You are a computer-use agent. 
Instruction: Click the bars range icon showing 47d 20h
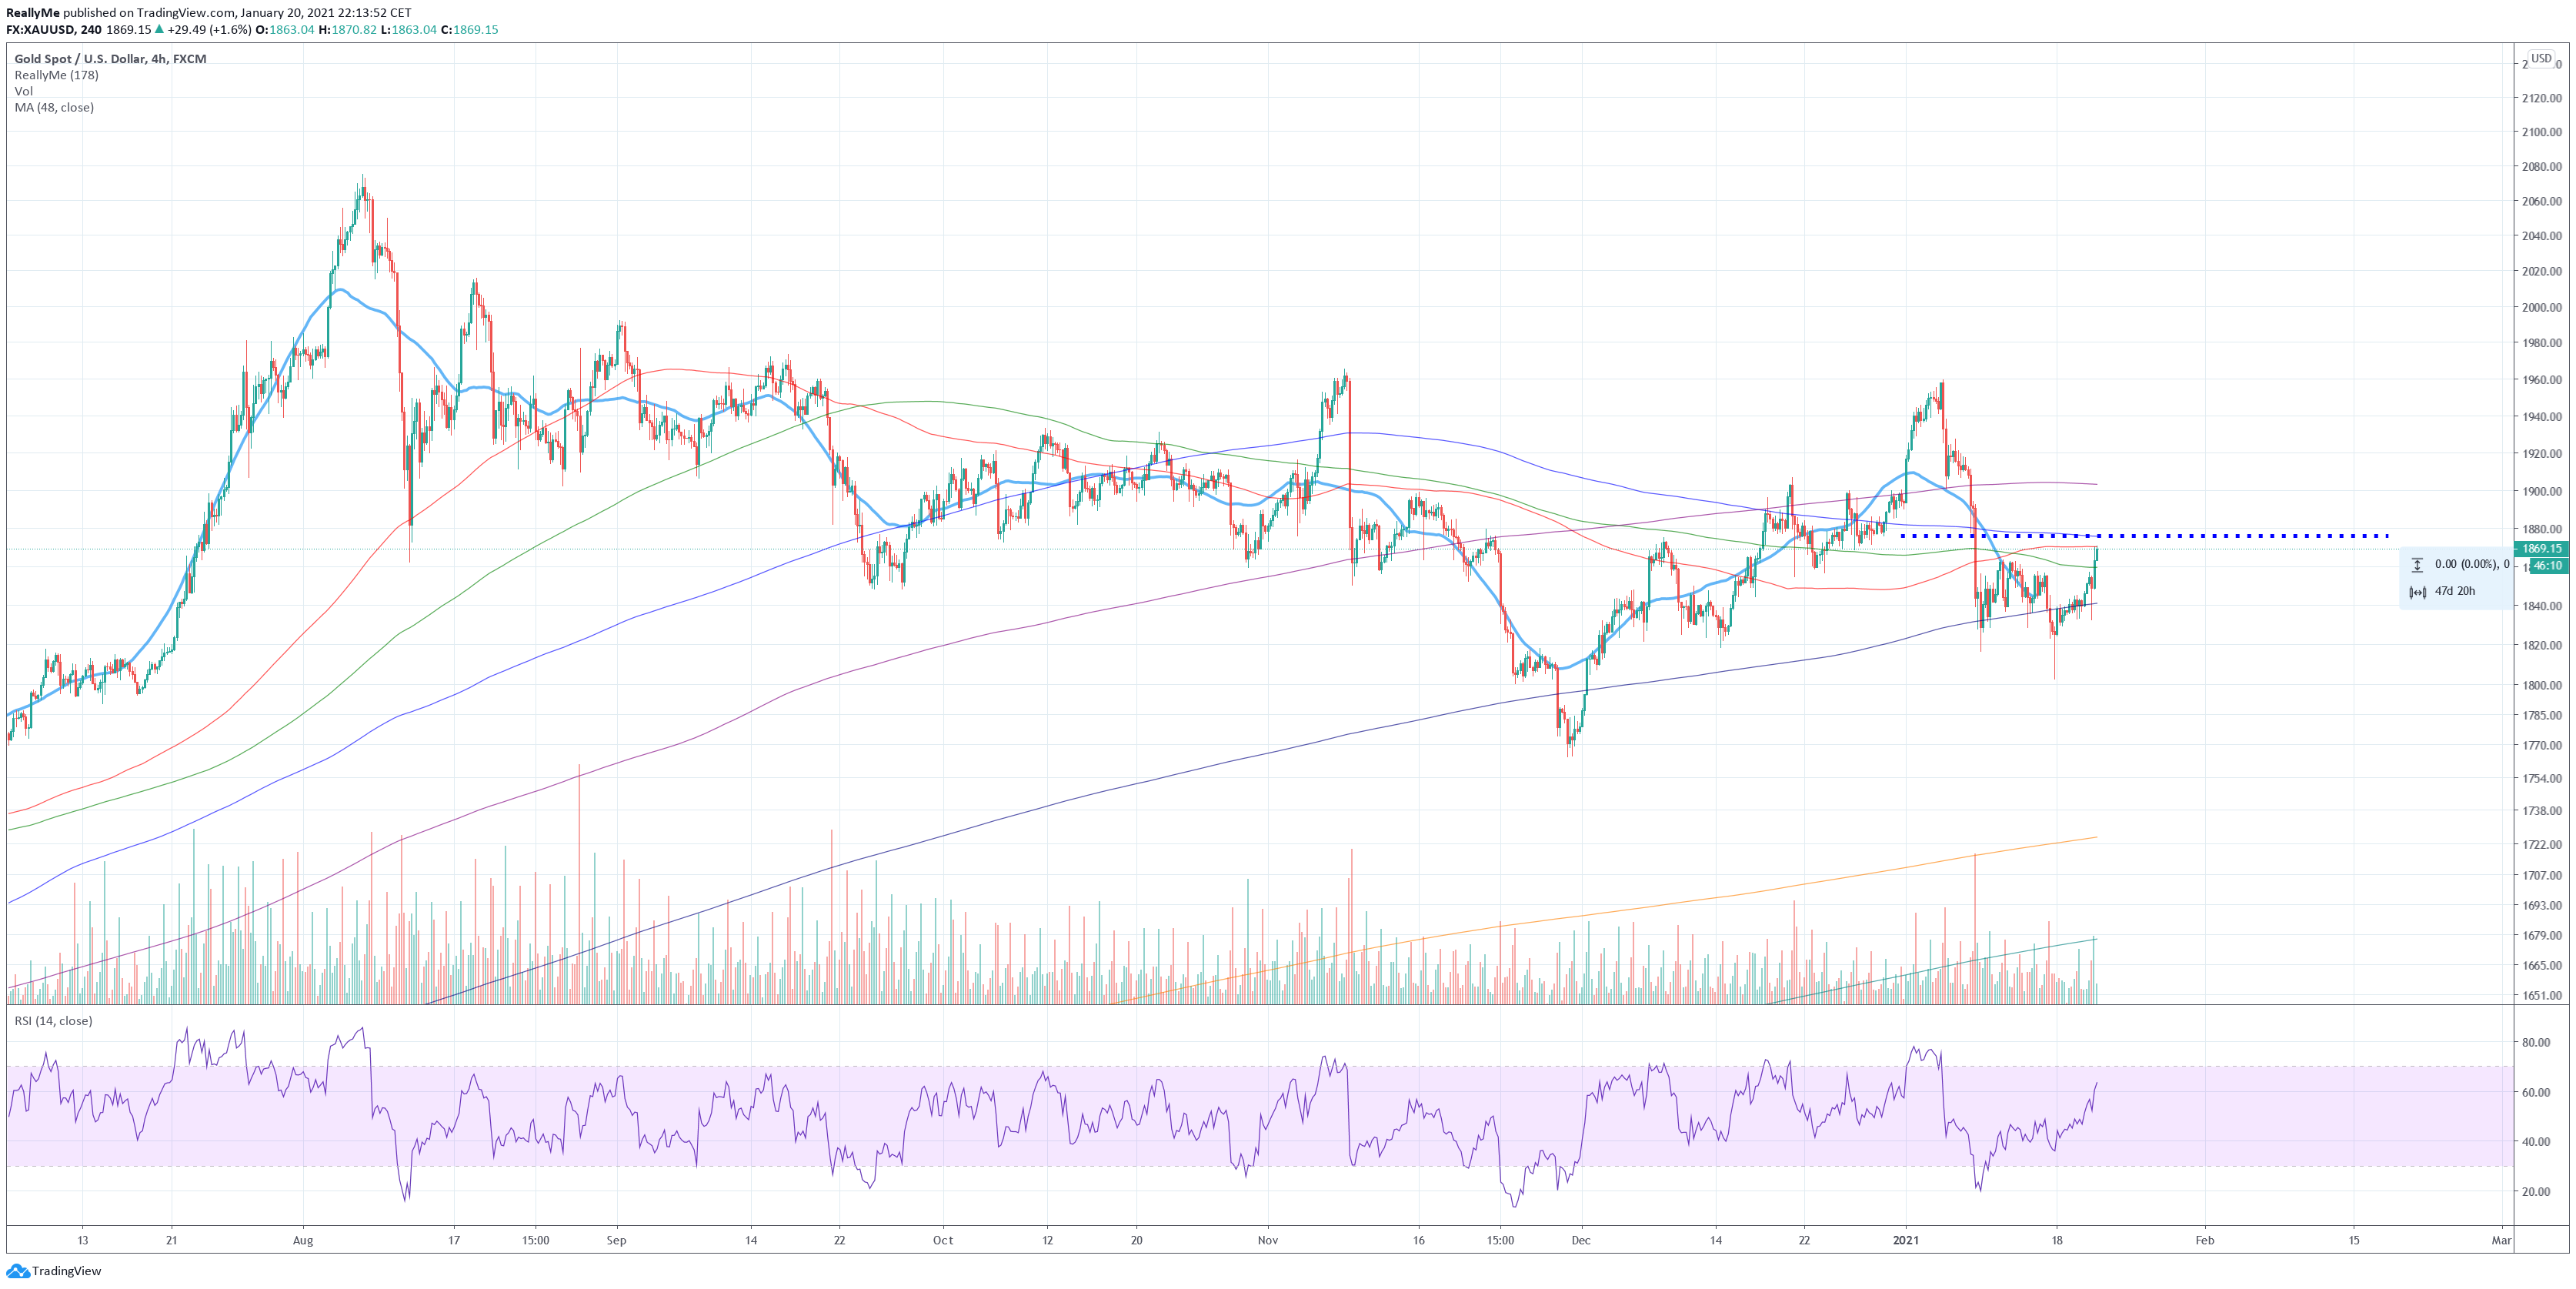tap(2417, 592)
